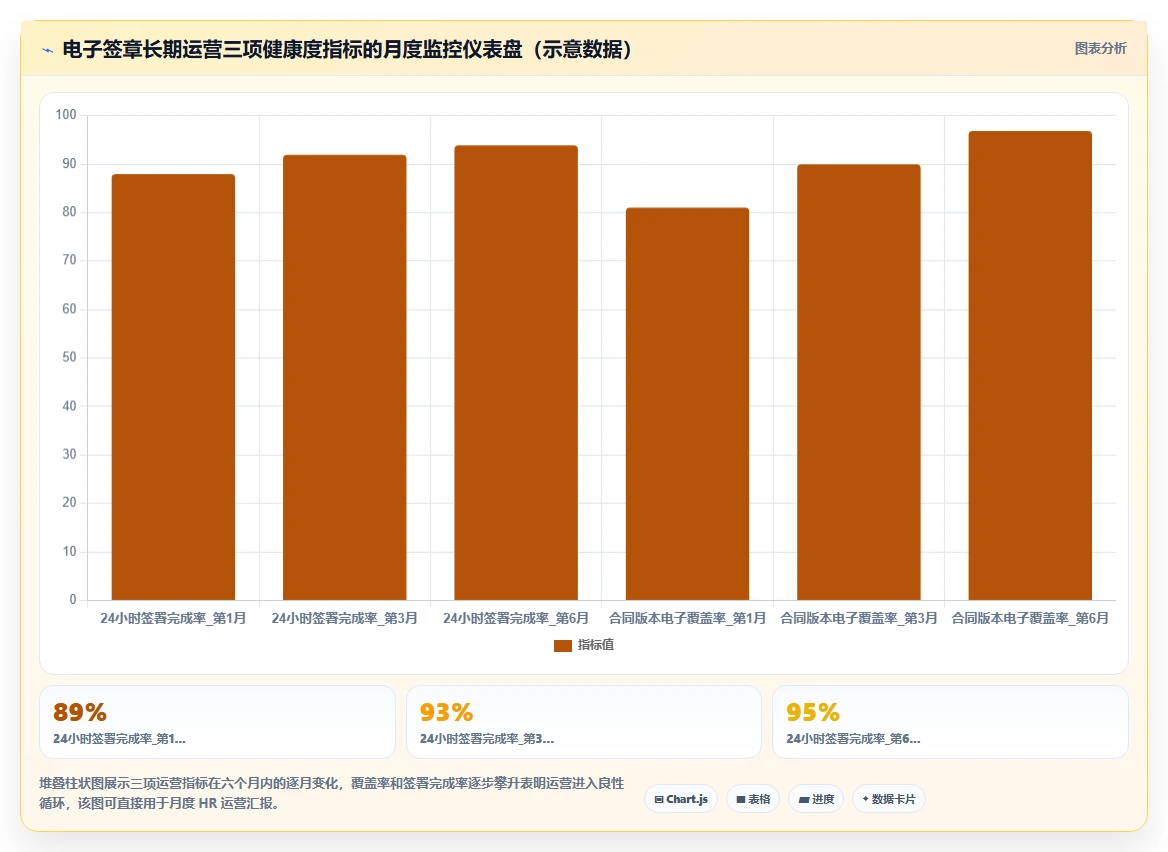Screen dimensions: 1168x852
Task: Click the Chart.js tag
Action: (681, 799)
